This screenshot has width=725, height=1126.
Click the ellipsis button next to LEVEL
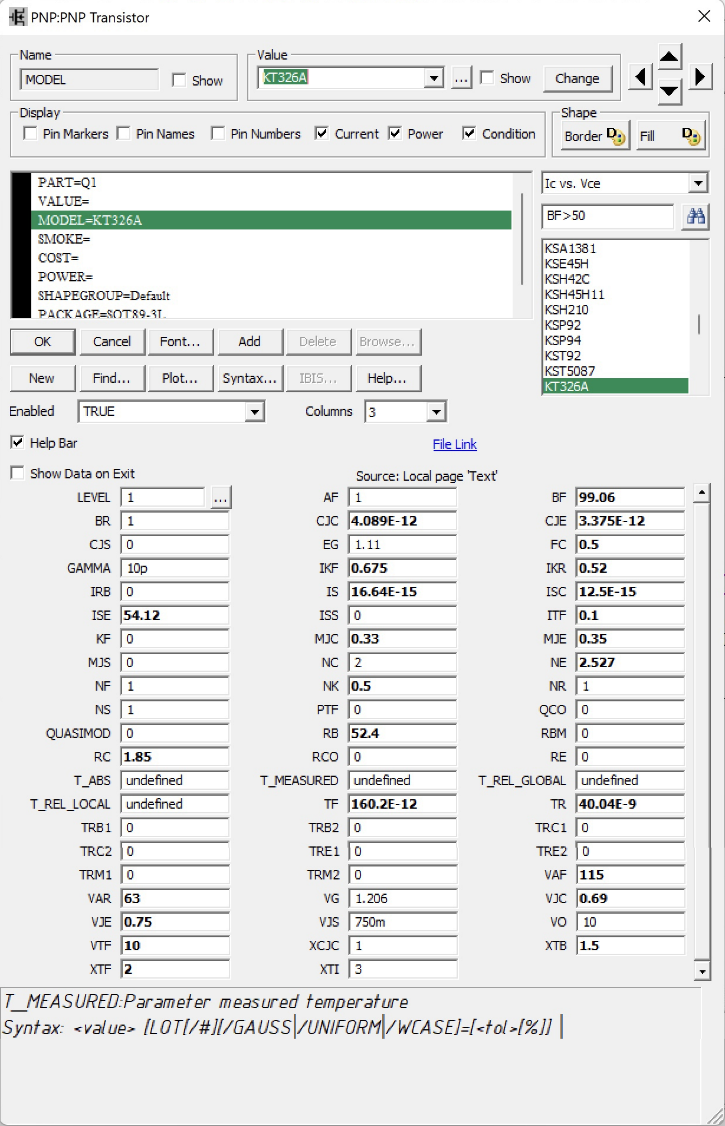[221, 498]
